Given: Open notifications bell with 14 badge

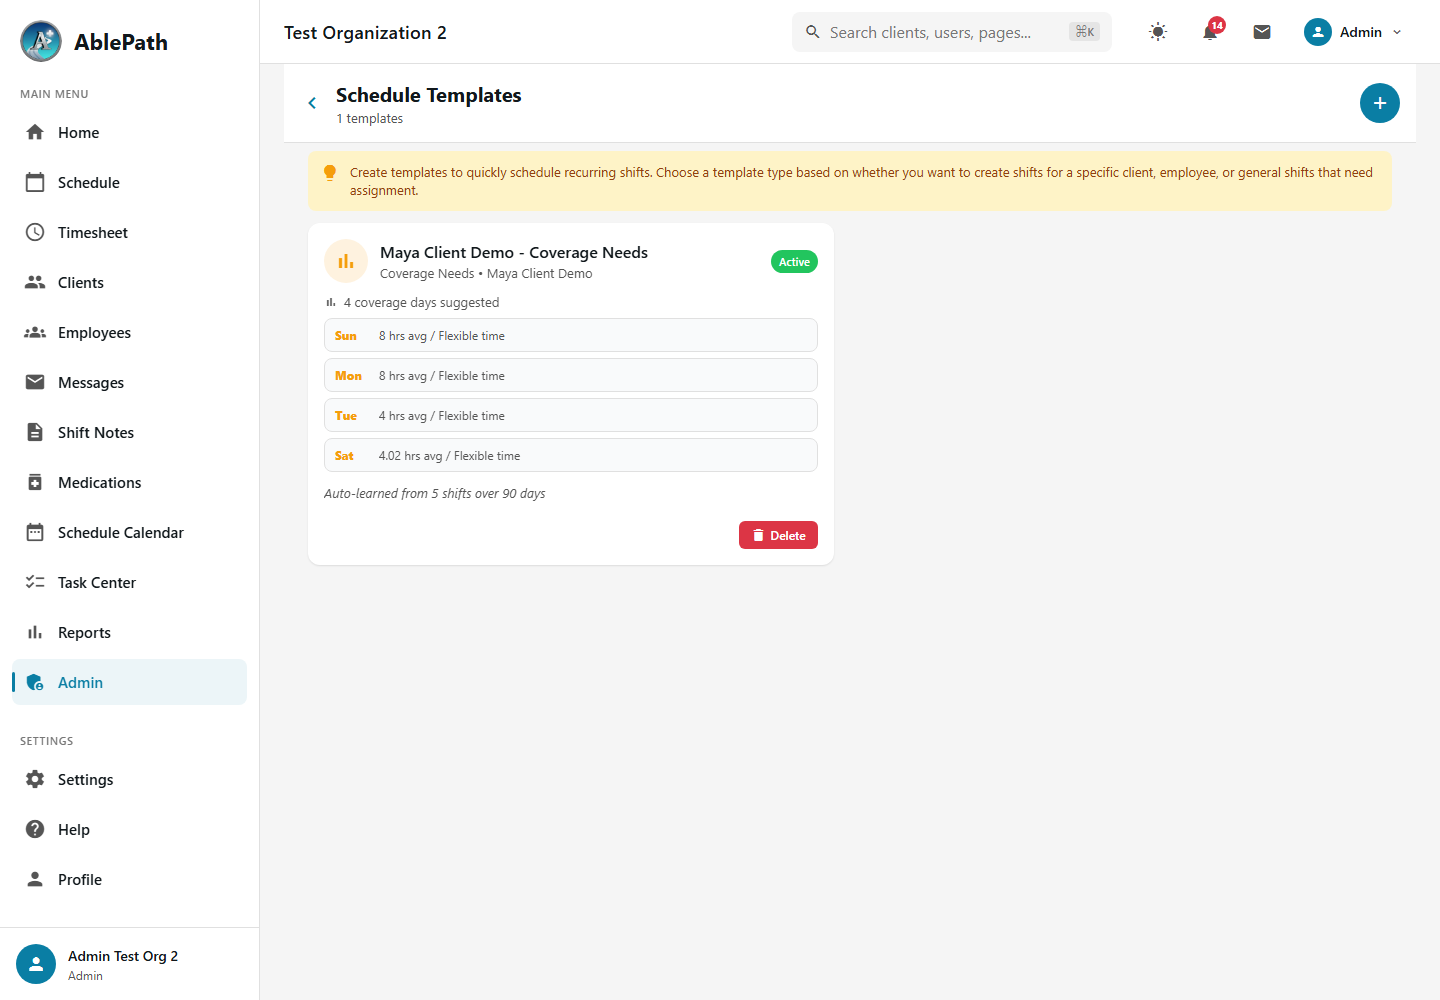Looking at the screenshot, I should pyautogui.click(x=1210, y=32).
